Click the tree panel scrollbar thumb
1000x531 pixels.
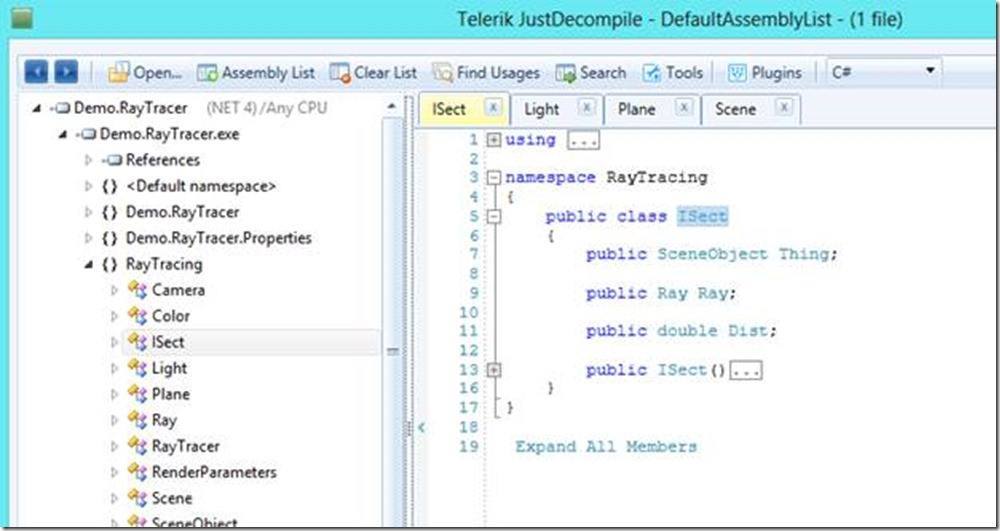click(x=393, y=351)
